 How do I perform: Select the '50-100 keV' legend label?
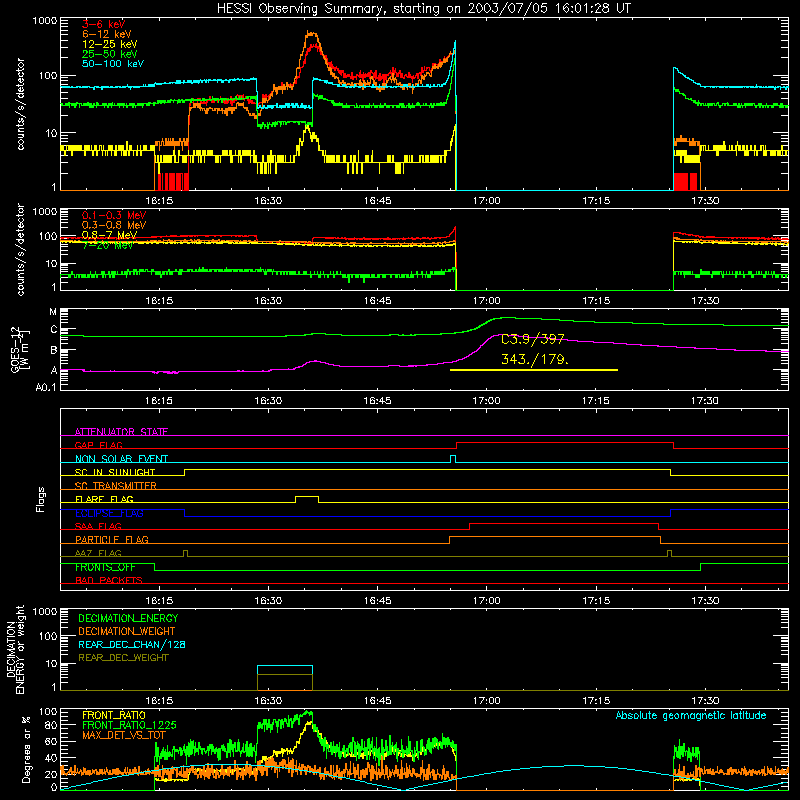(x=113, y=64)
